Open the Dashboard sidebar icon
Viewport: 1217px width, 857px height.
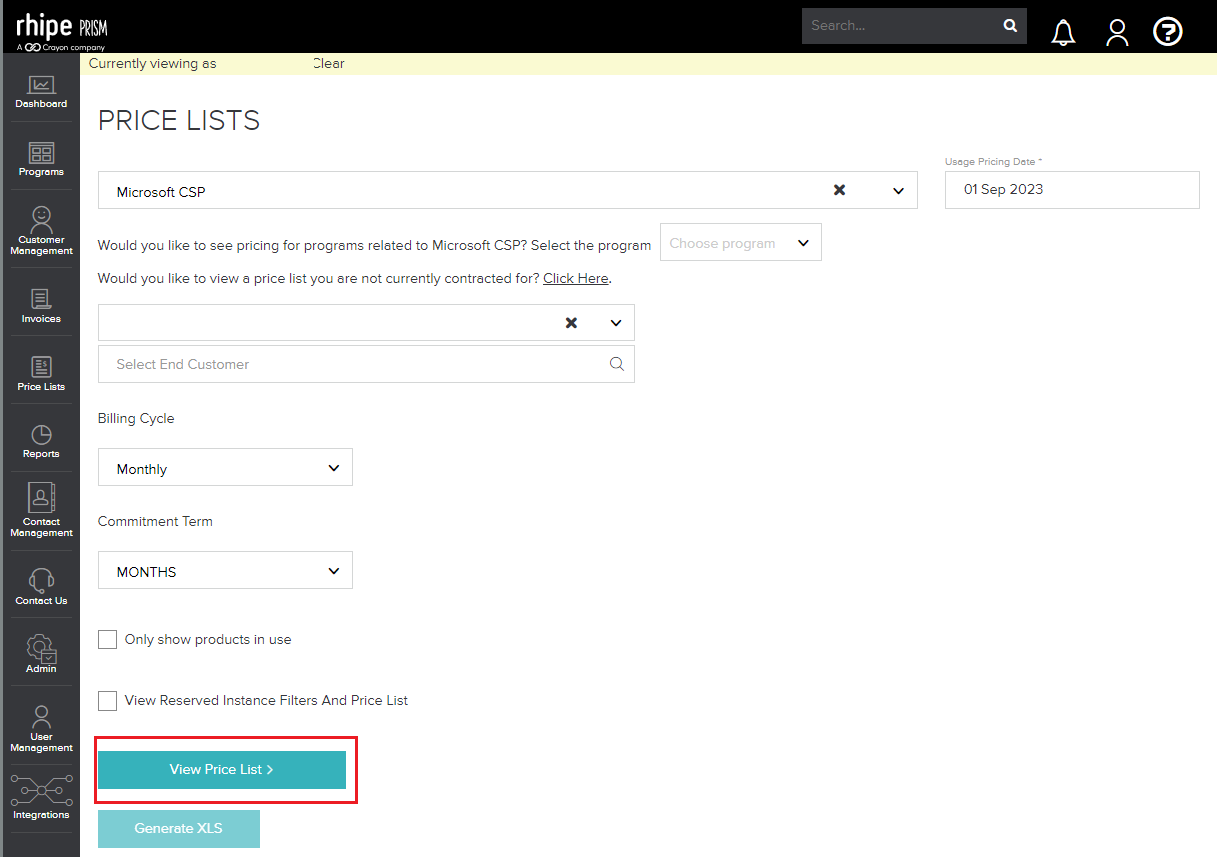[x=41, y=92]
